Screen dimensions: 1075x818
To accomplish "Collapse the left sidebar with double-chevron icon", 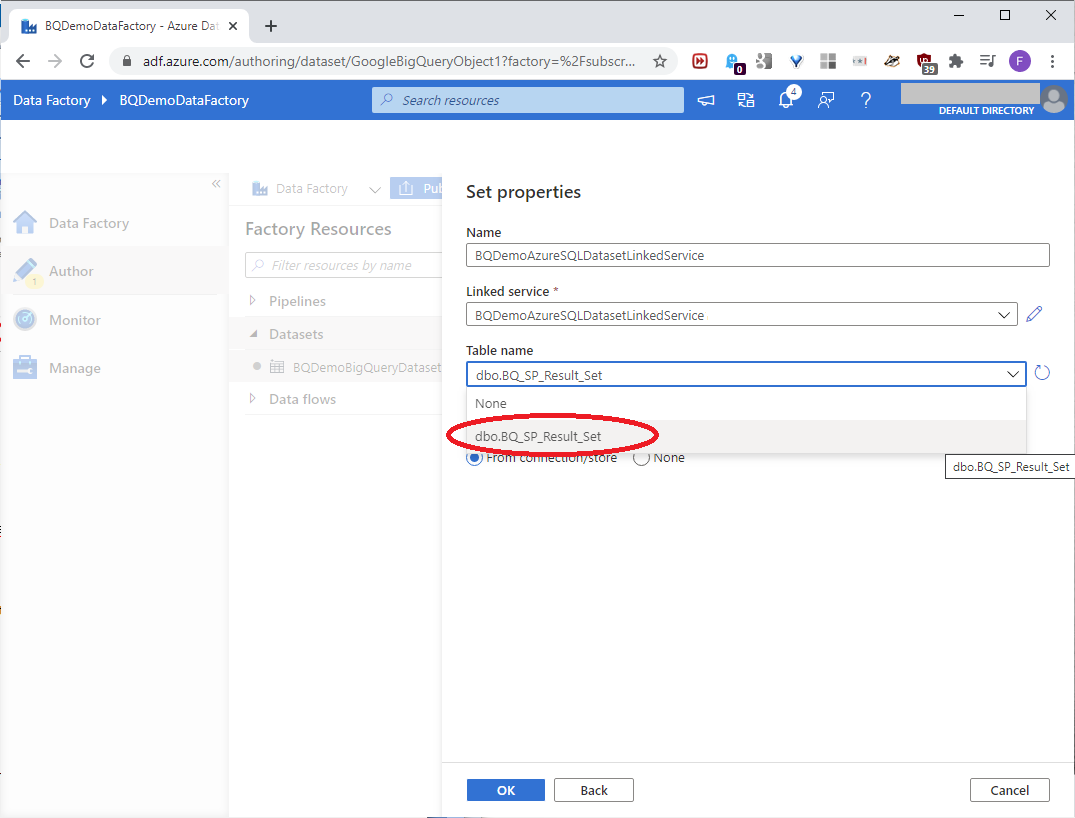I will [216, 184].
